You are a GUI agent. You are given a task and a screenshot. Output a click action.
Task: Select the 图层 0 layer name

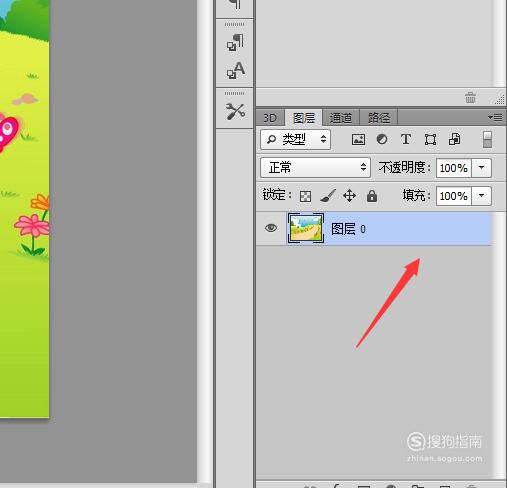tap(348, 229)
